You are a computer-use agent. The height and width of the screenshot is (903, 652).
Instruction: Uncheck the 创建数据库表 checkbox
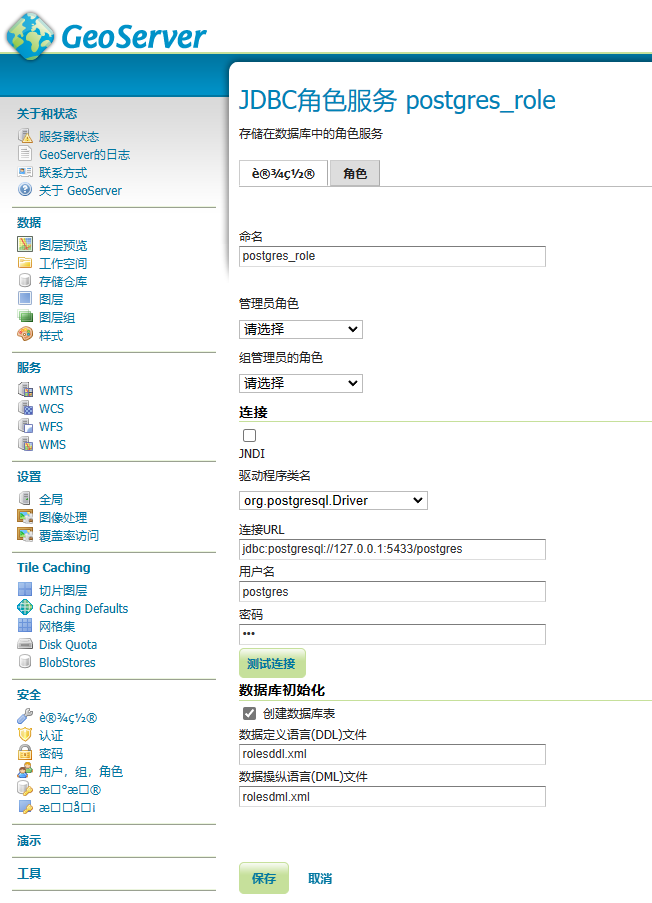coord(249,714)
